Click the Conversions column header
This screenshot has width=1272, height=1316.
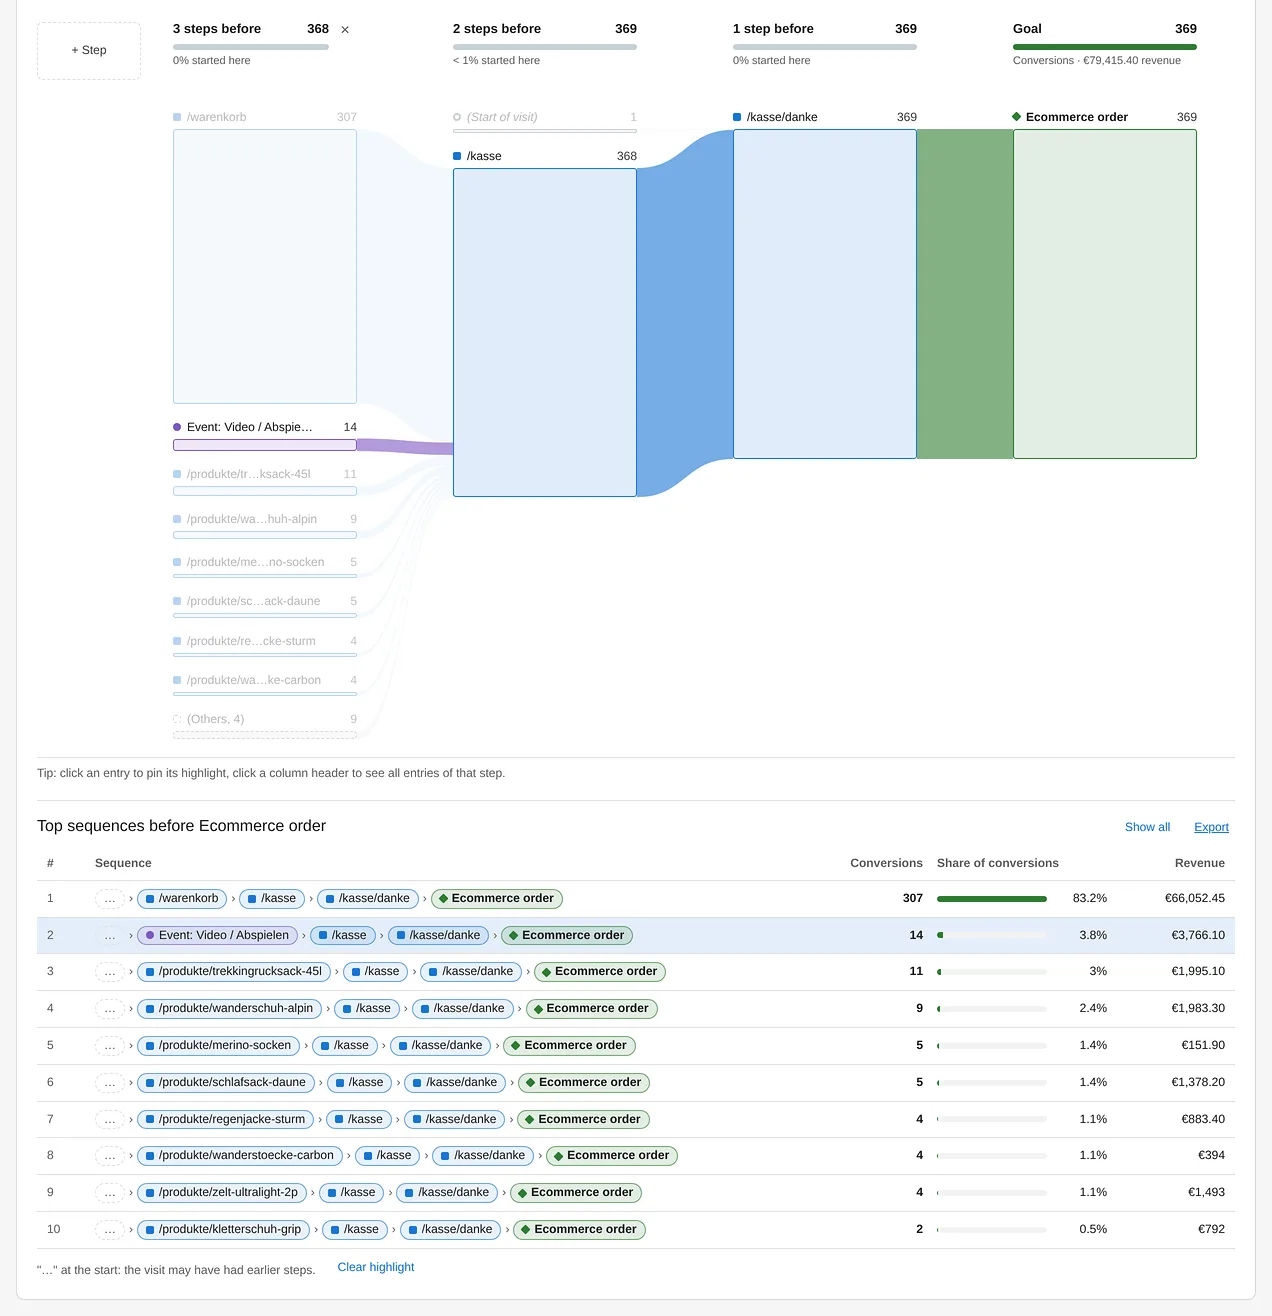(886, 863)
